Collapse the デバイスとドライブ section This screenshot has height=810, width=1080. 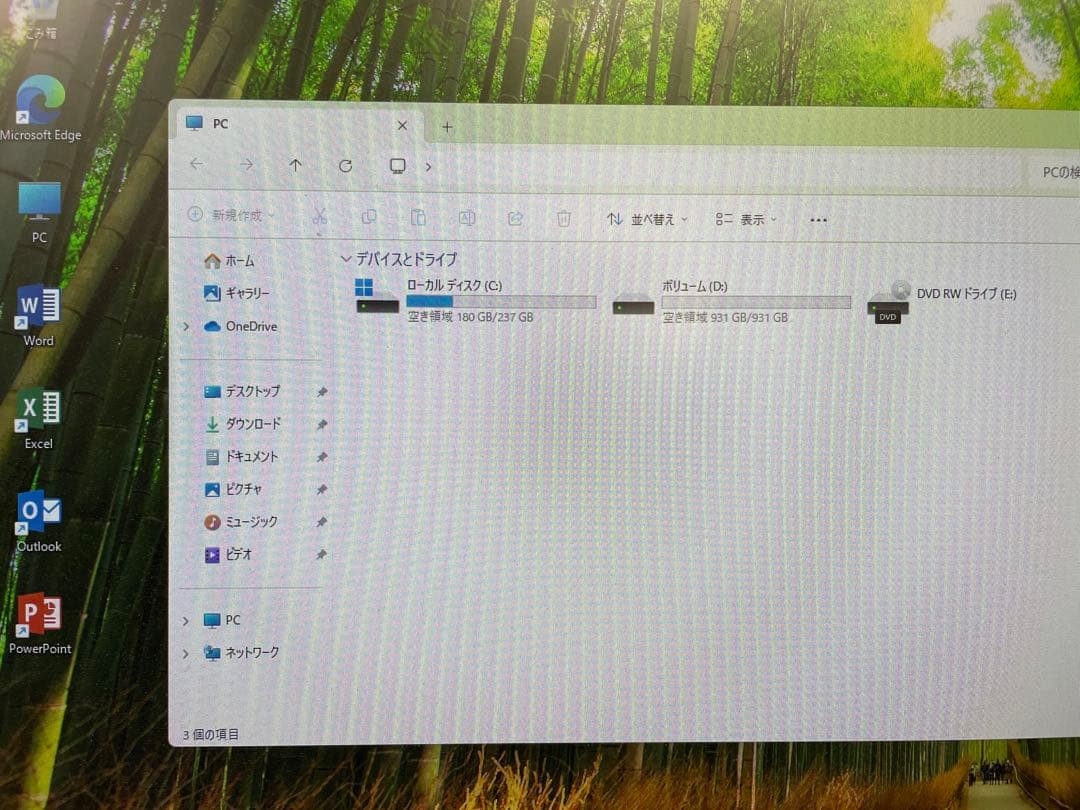point(345,259)
